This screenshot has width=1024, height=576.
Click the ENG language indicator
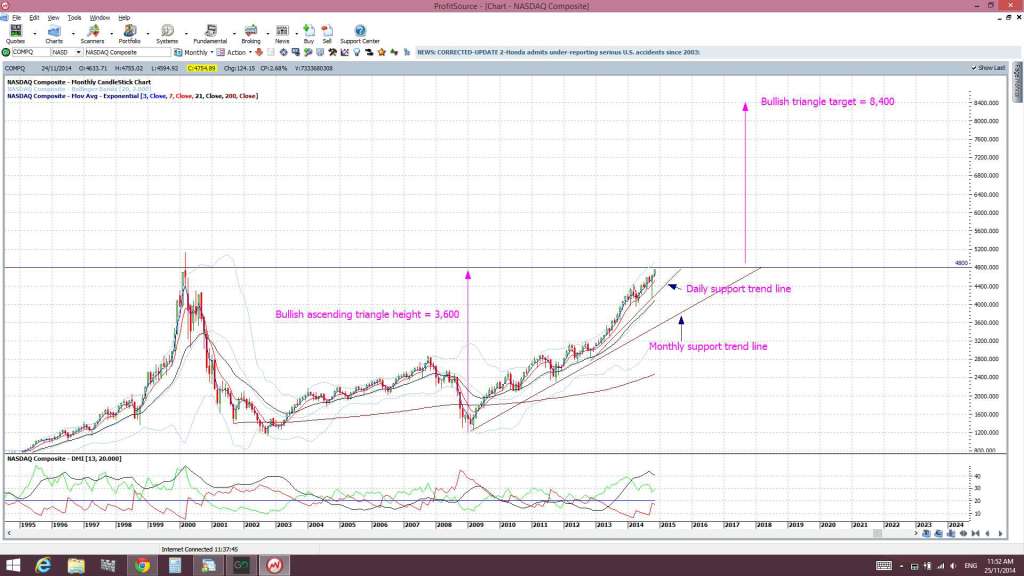click(x=970, y=566)
